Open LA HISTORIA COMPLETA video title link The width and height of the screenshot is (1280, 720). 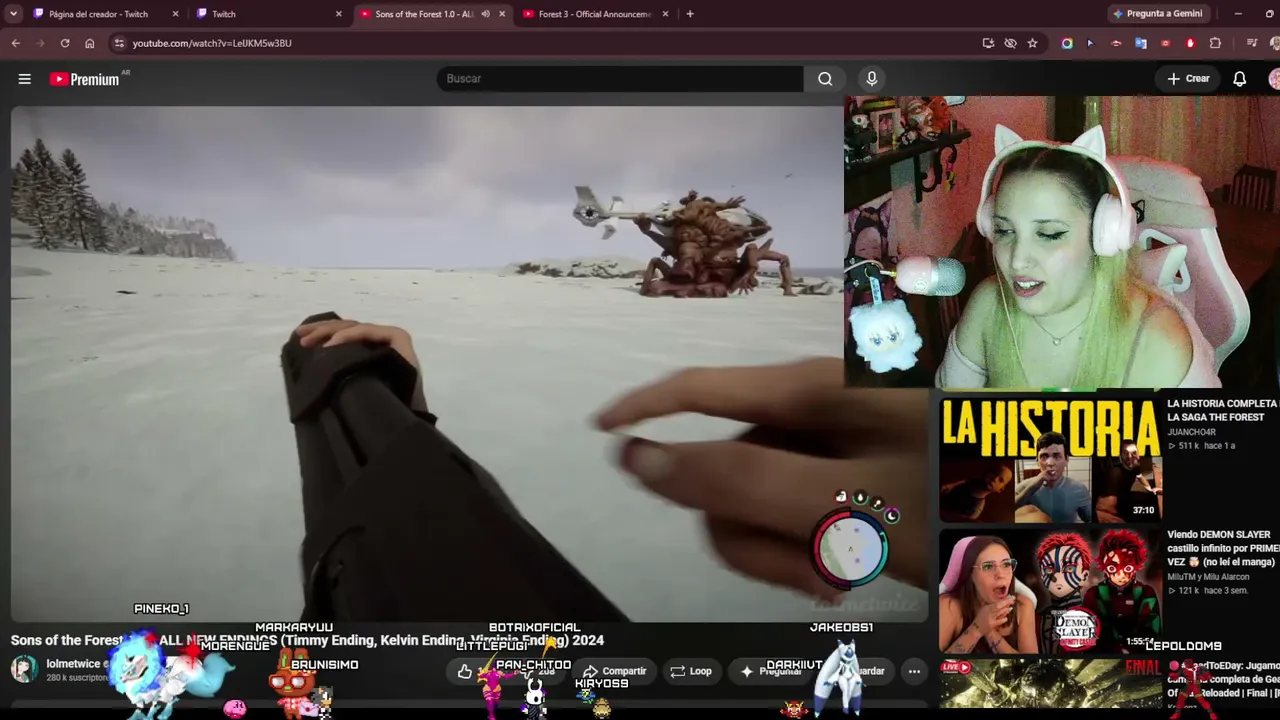tap(1223, 410)
